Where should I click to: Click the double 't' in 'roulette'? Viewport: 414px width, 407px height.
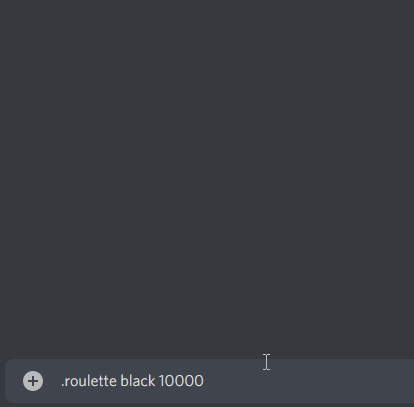(104, 381)
